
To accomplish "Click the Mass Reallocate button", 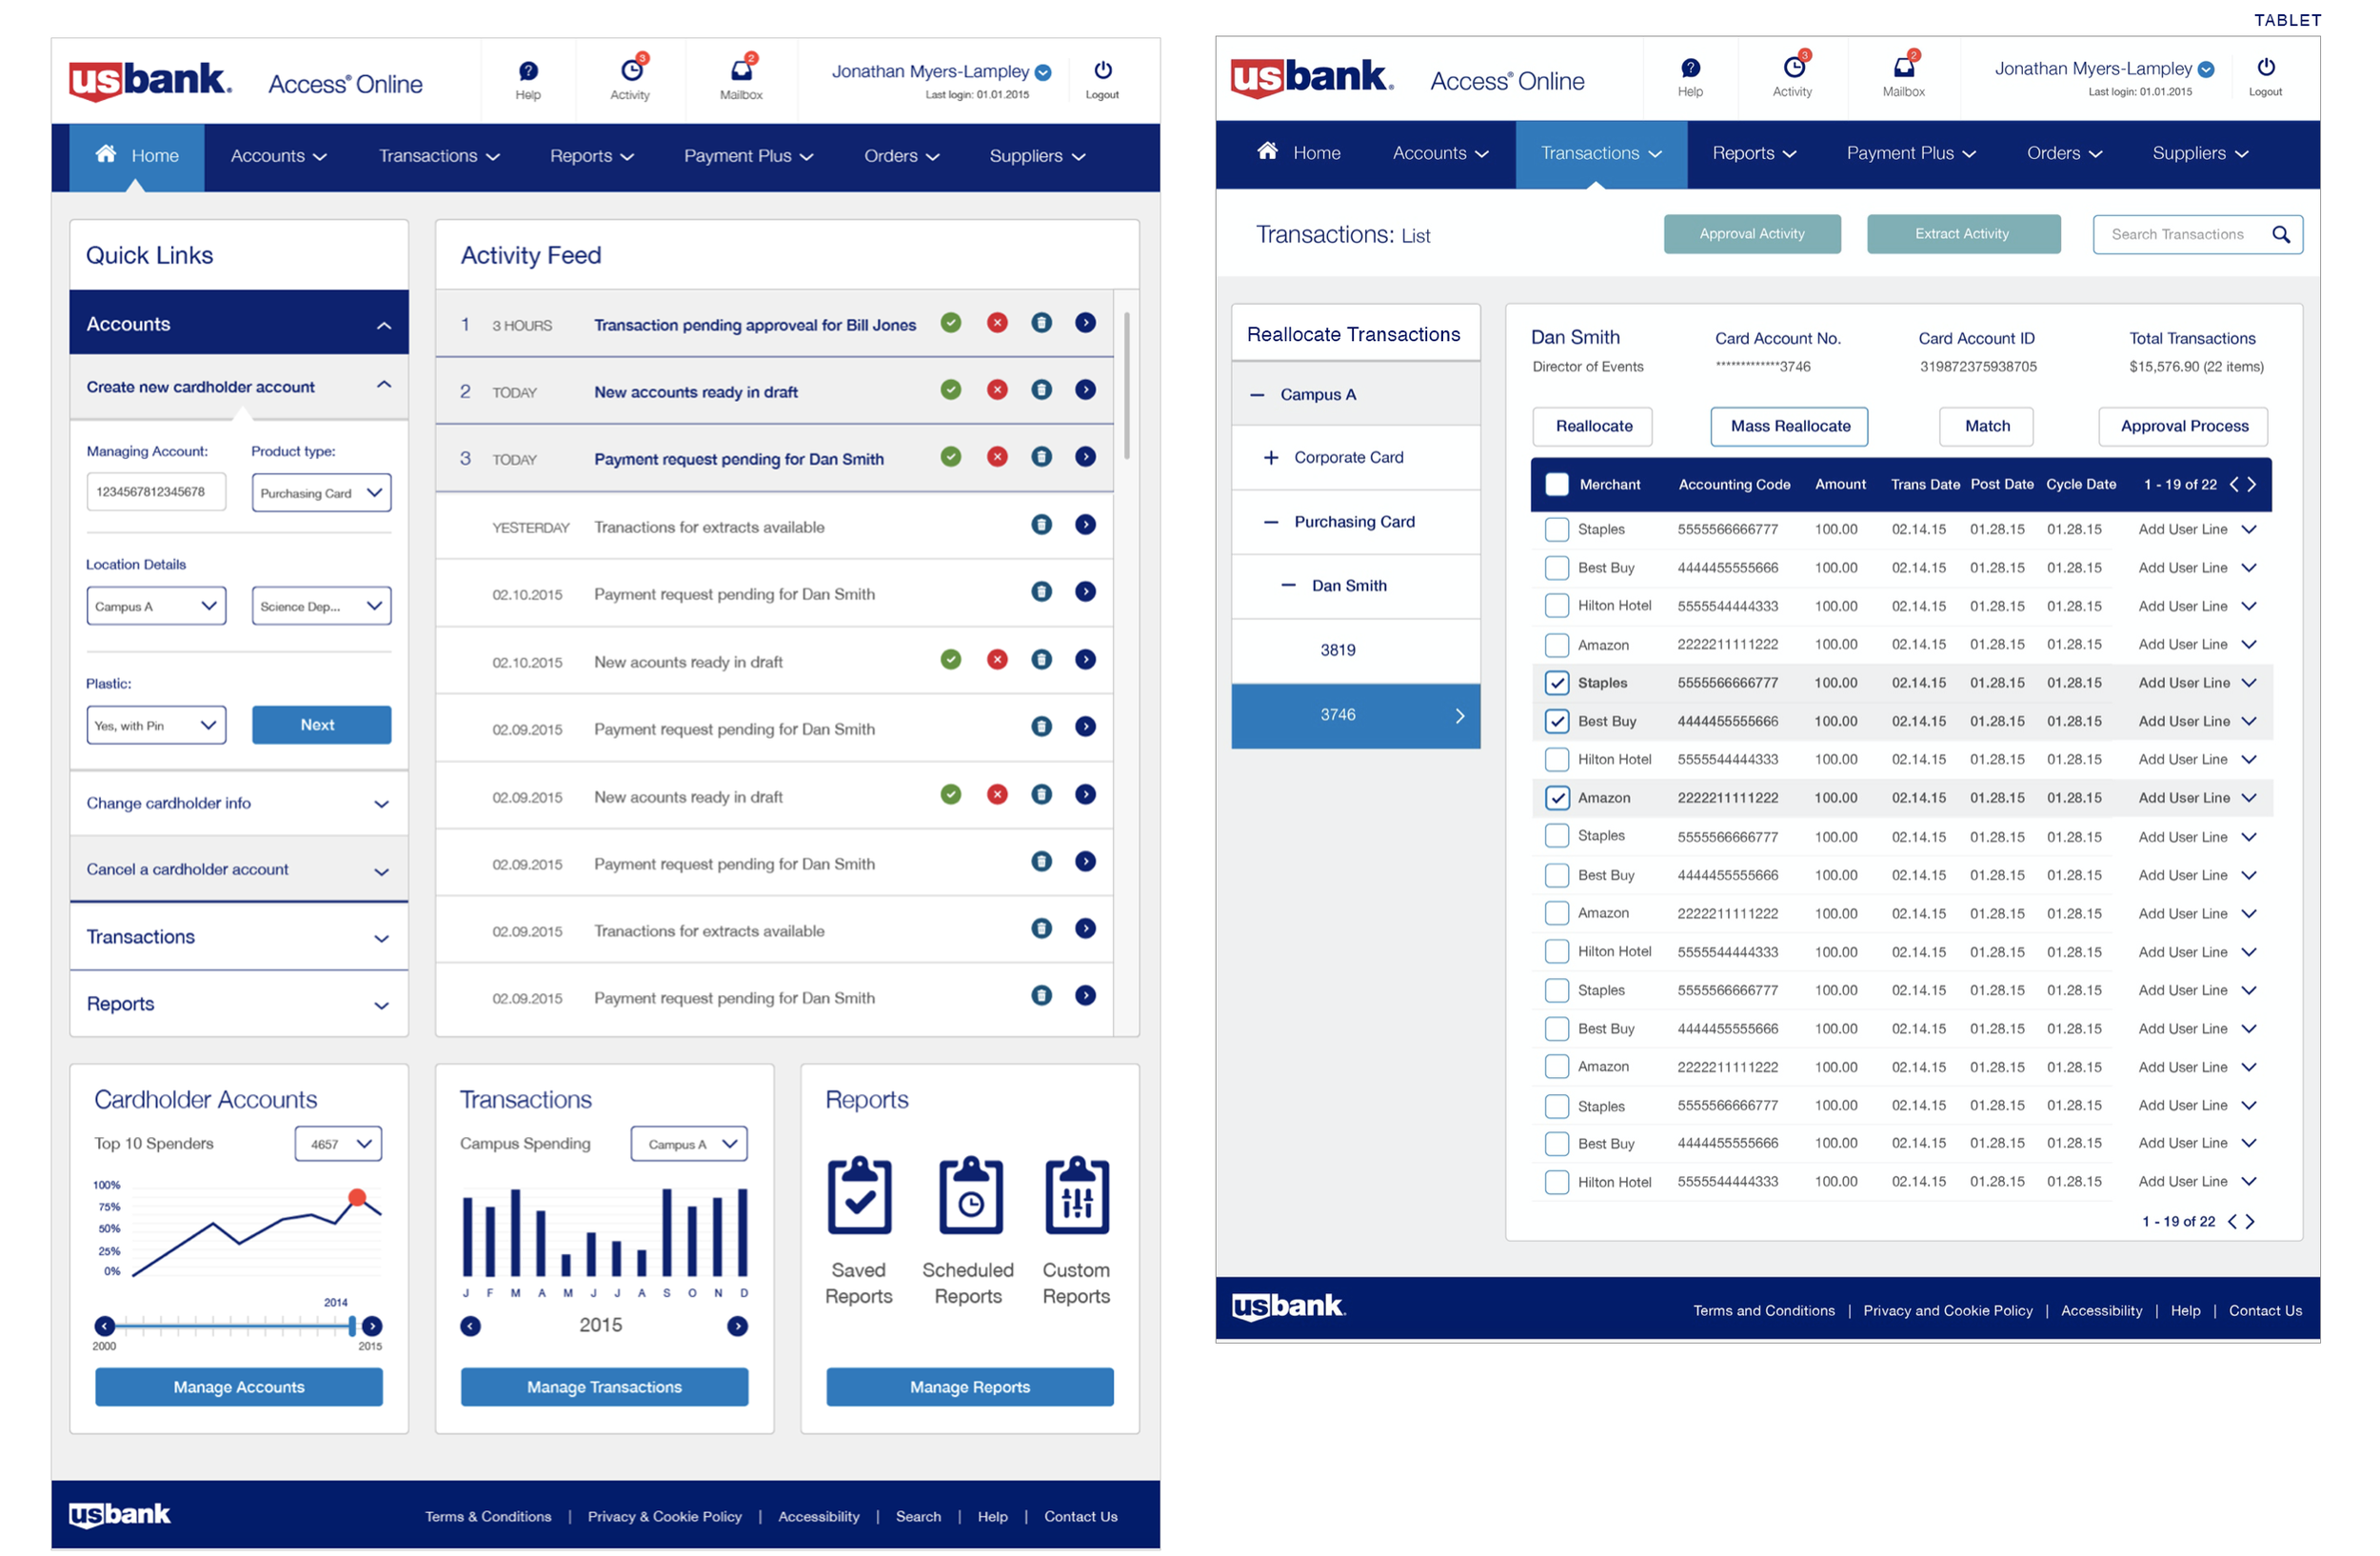I will click(x=1790, y=426).
